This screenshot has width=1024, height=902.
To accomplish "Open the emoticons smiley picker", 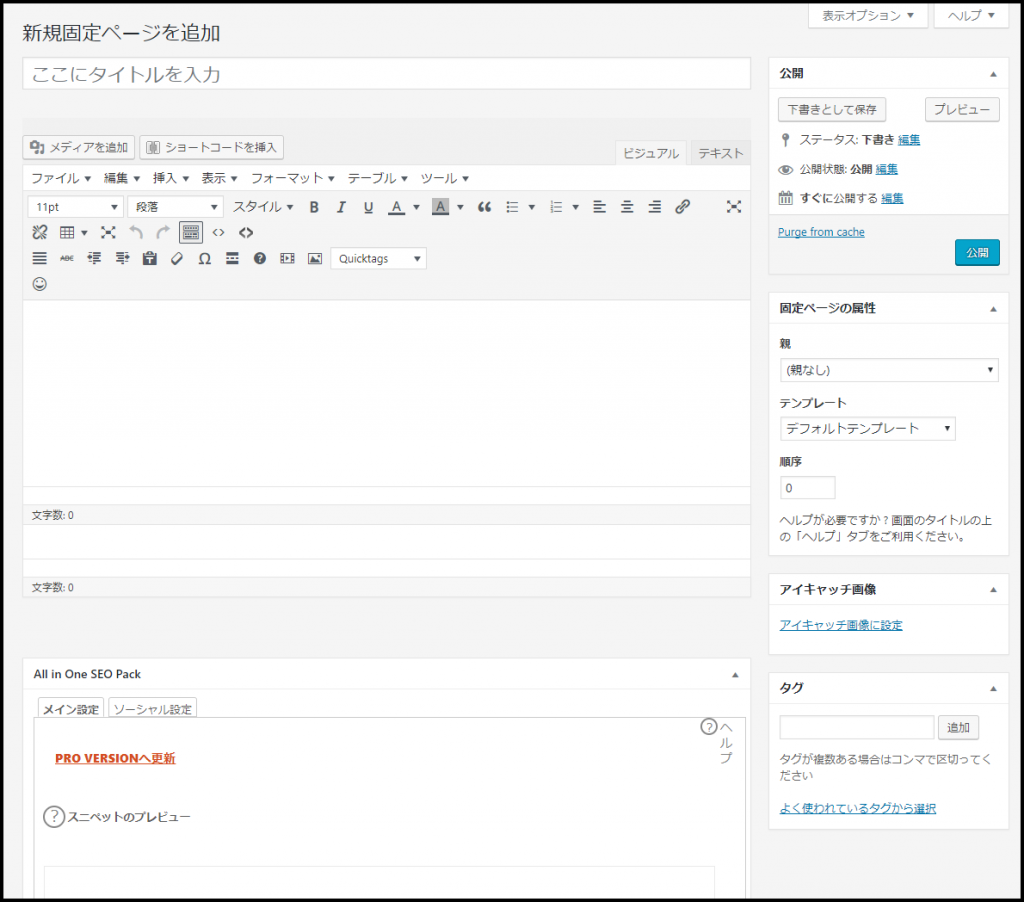I will pos(40,284).
